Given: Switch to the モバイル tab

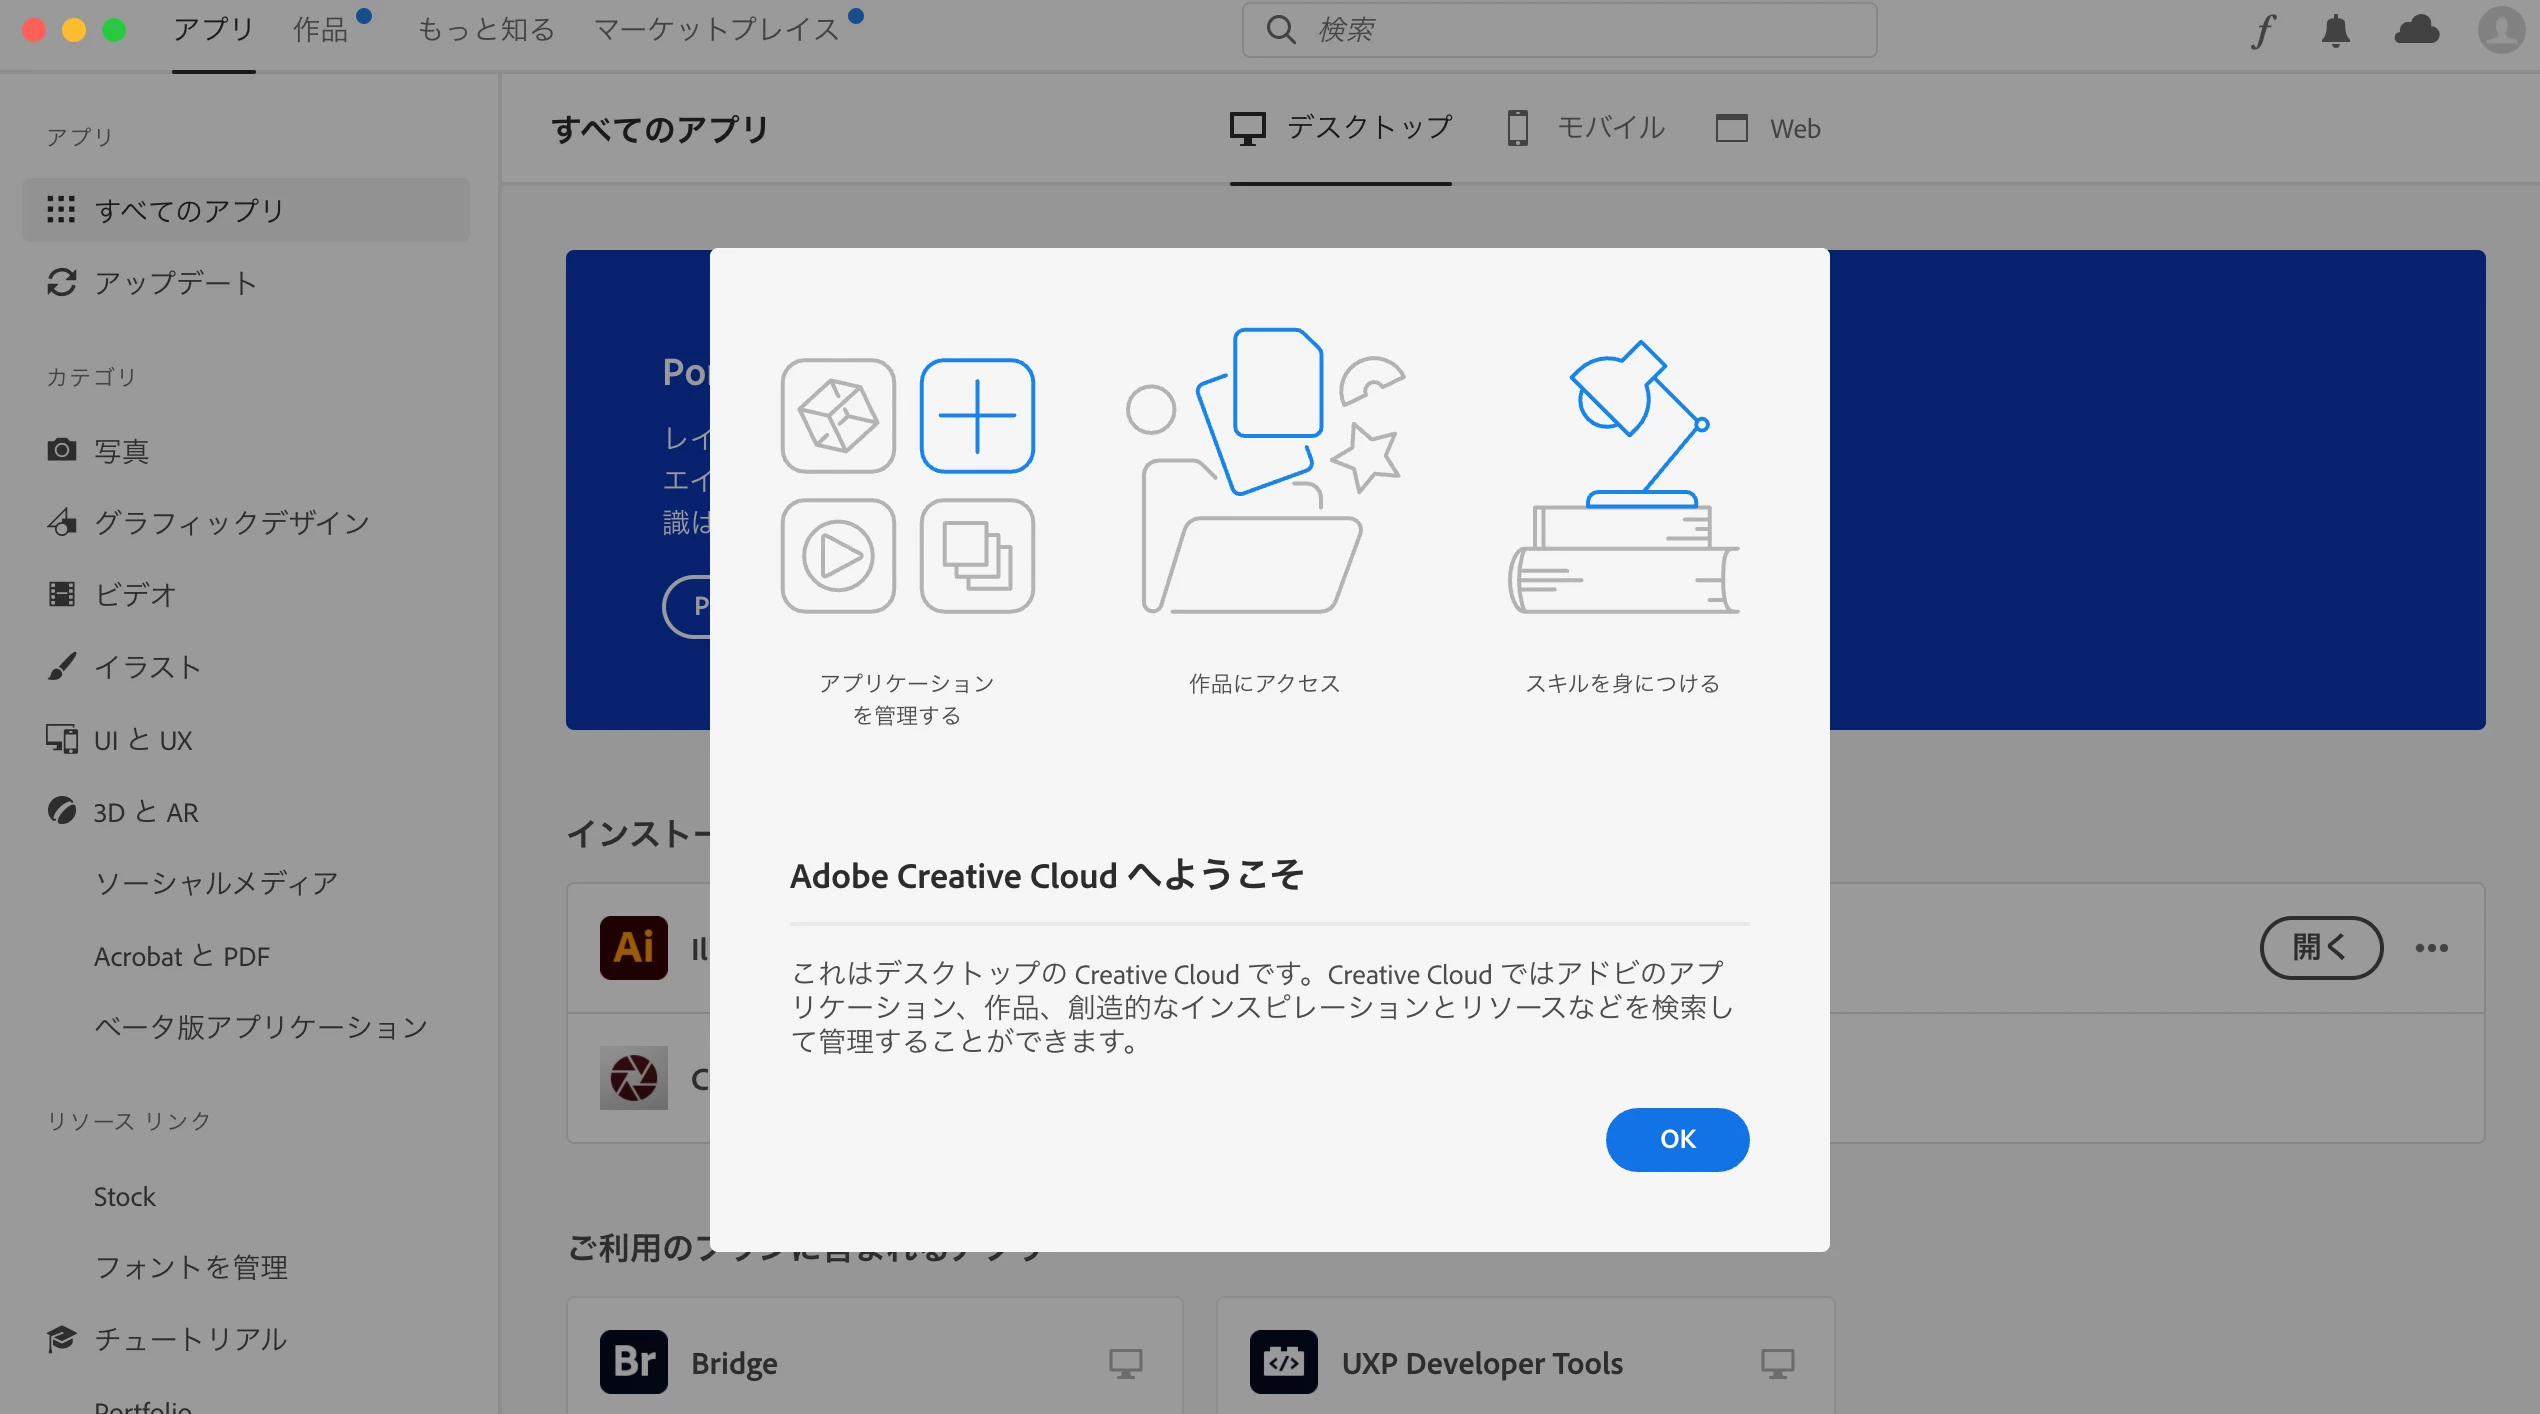Looking at the screenshot, I should [x=1587, y=128].
